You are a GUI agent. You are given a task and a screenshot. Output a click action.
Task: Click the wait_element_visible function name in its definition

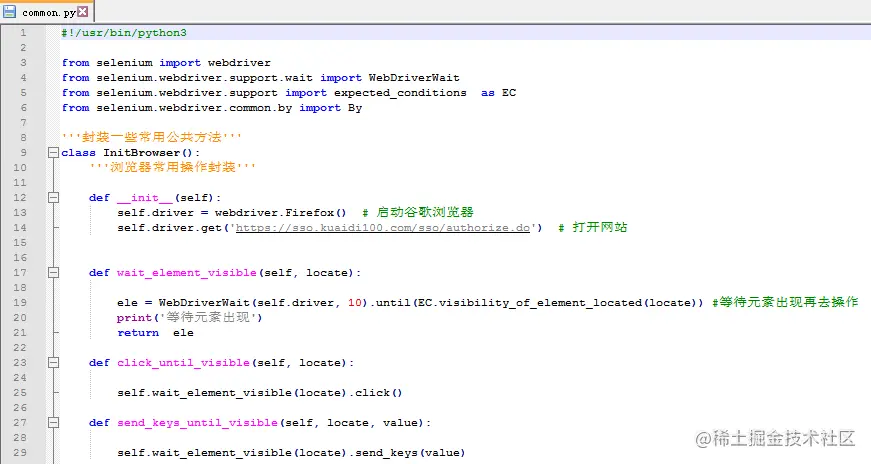coord(187,272)
